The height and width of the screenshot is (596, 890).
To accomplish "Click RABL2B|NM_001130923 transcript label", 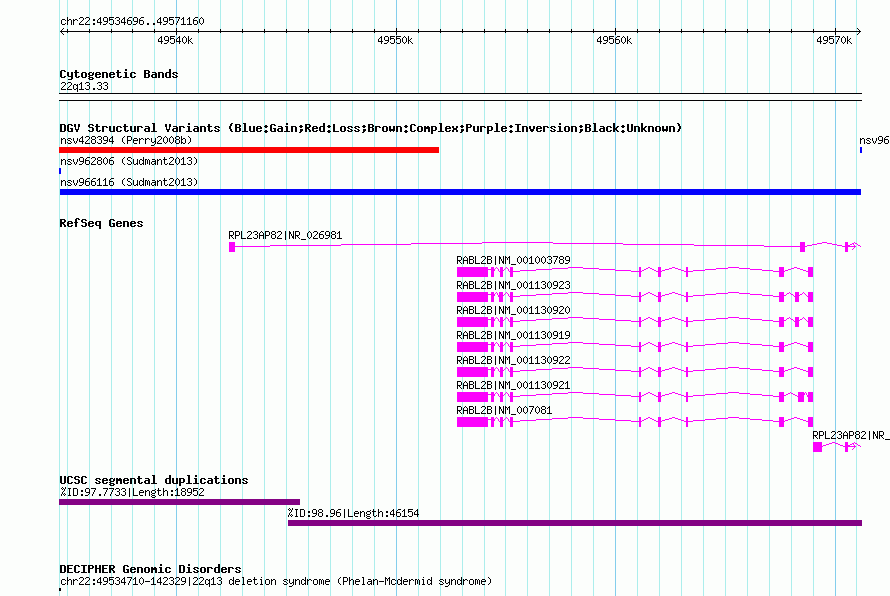I will tap(513, 285).
